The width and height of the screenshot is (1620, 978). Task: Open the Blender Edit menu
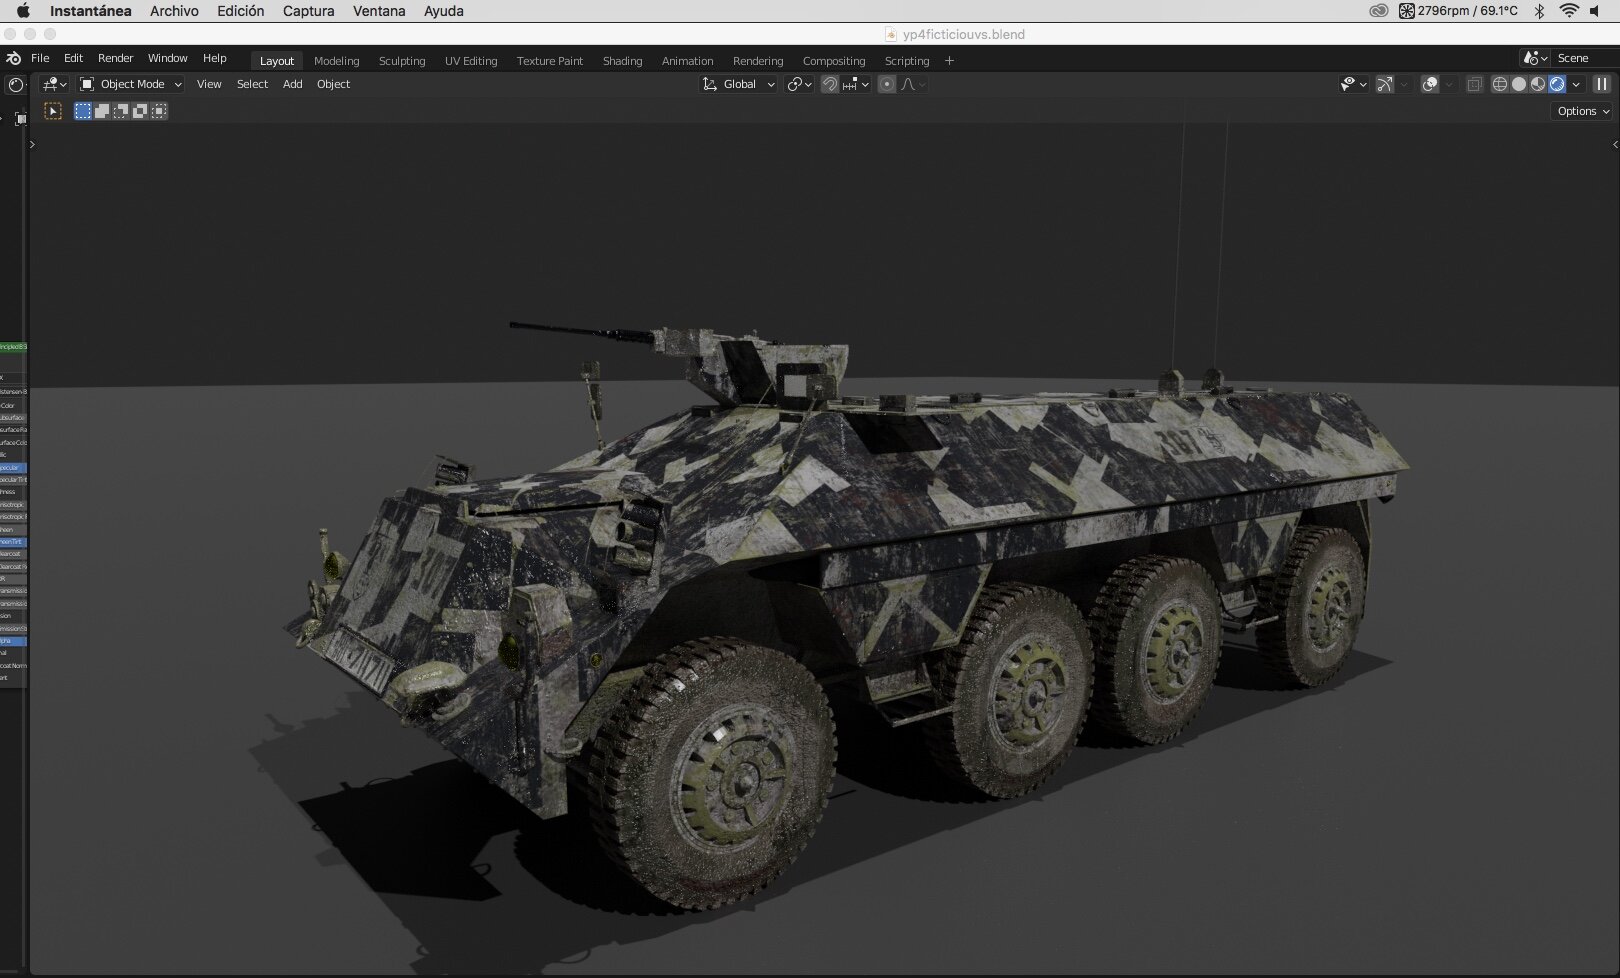tap(74, 58)
